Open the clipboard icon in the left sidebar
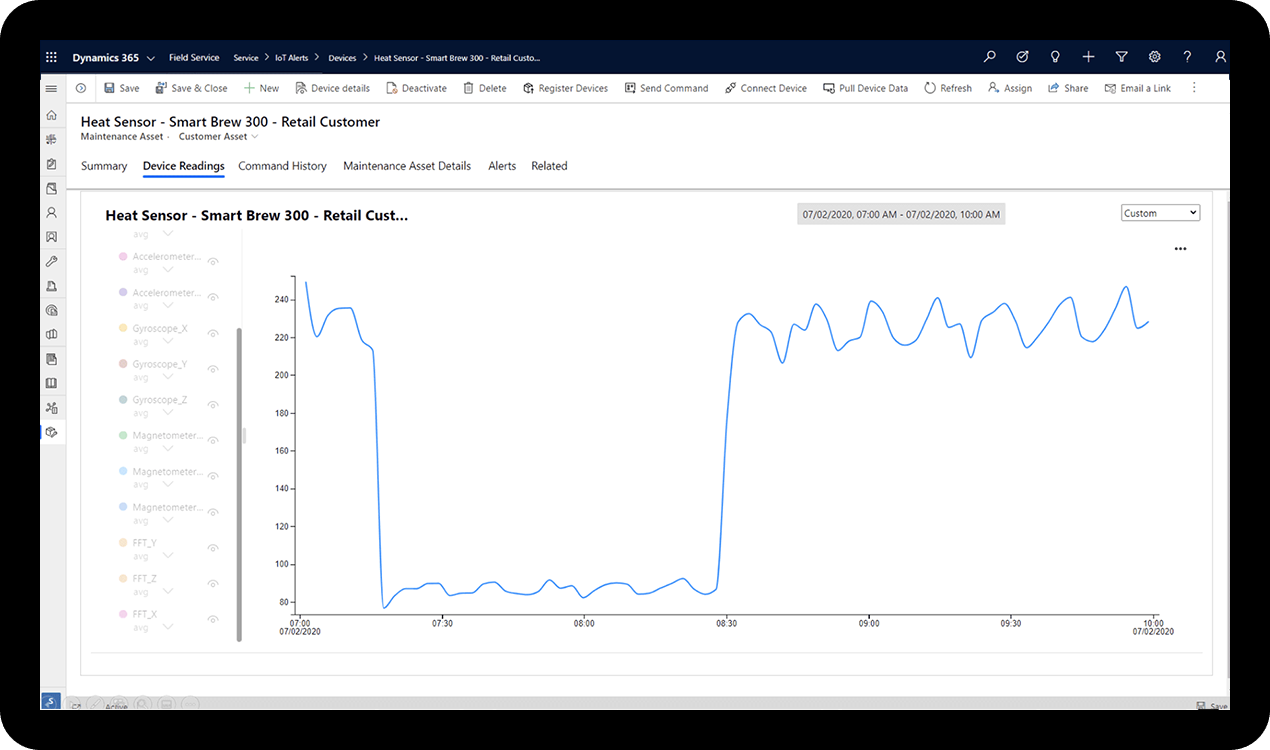The width and height of the screenshot is (1270, 750). click(x=52, y=164)
